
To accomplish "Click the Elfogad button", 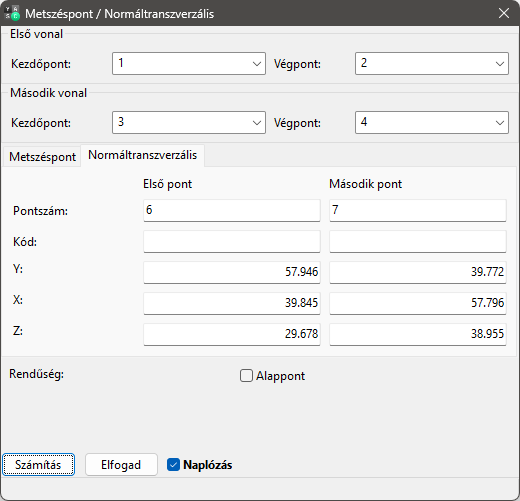I will [x=121, y=464].
